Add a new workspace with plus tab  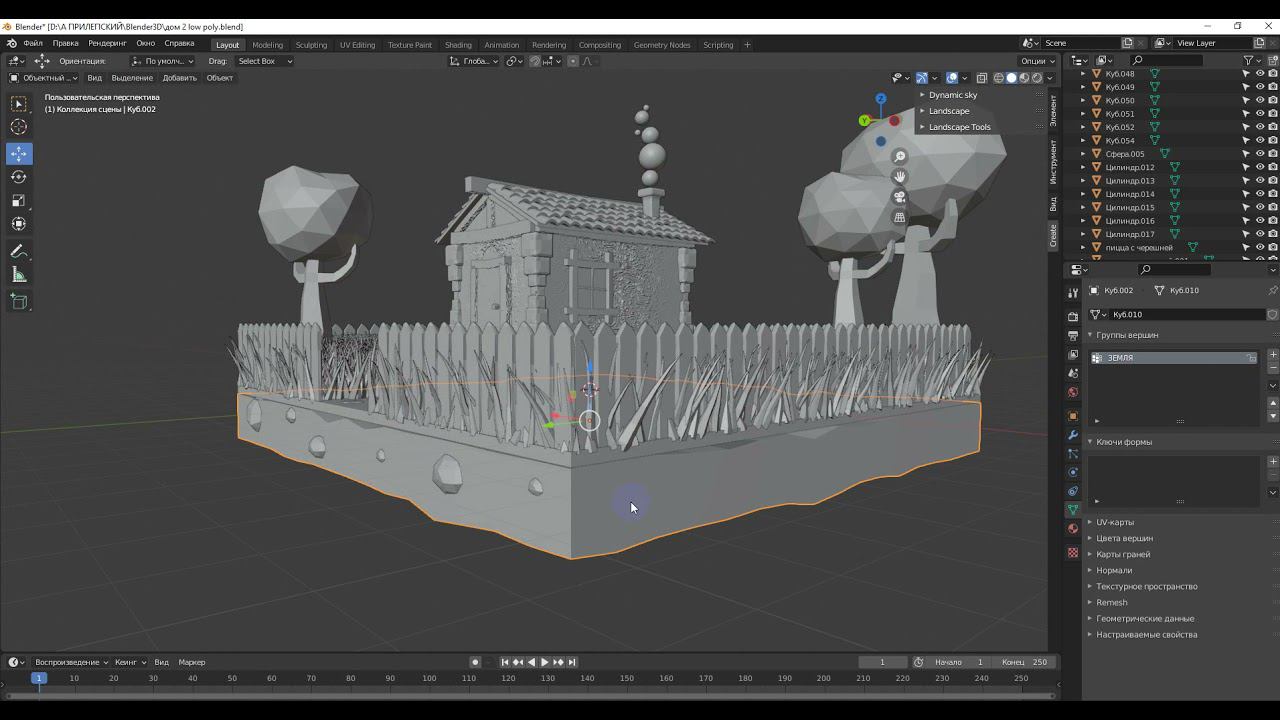tap(747, 45)
